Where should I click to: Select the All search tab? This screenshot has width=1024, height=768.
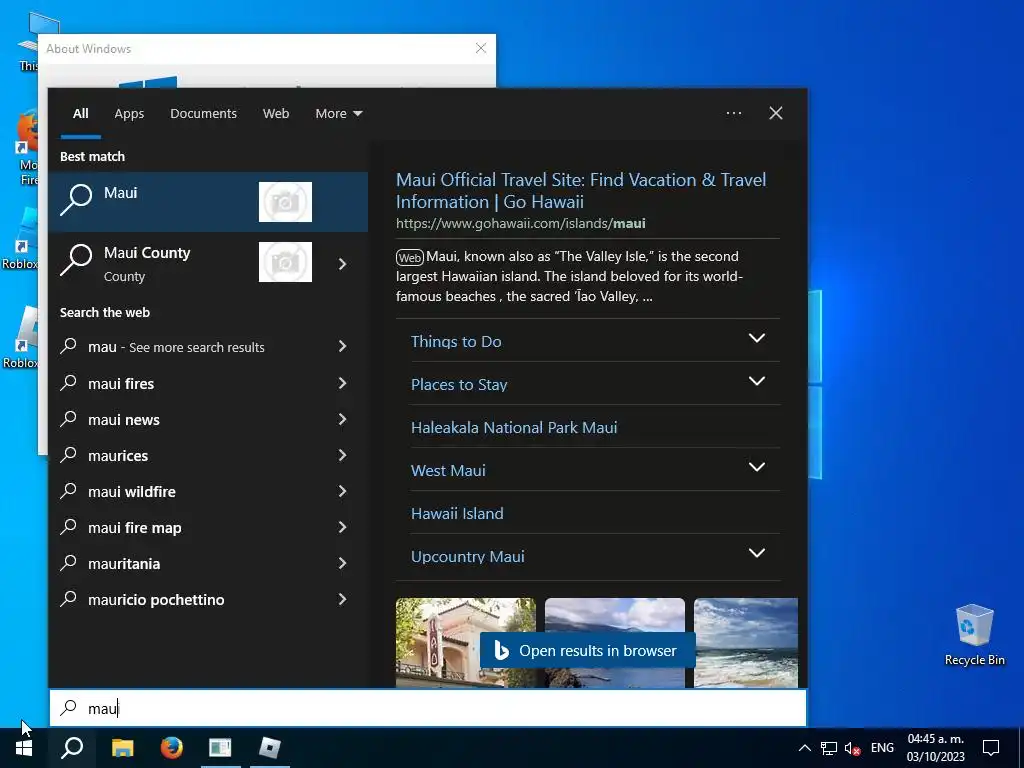[x=80, y=114]
